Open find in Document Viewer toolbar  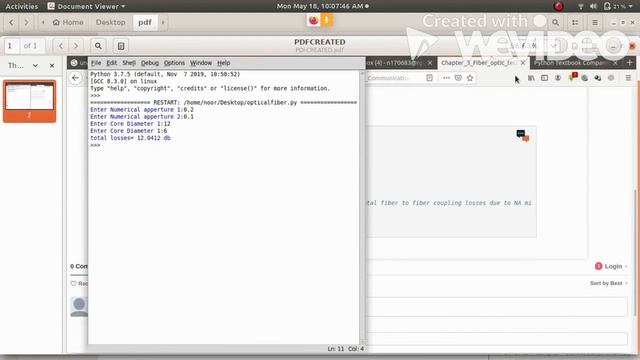(98, 46)
